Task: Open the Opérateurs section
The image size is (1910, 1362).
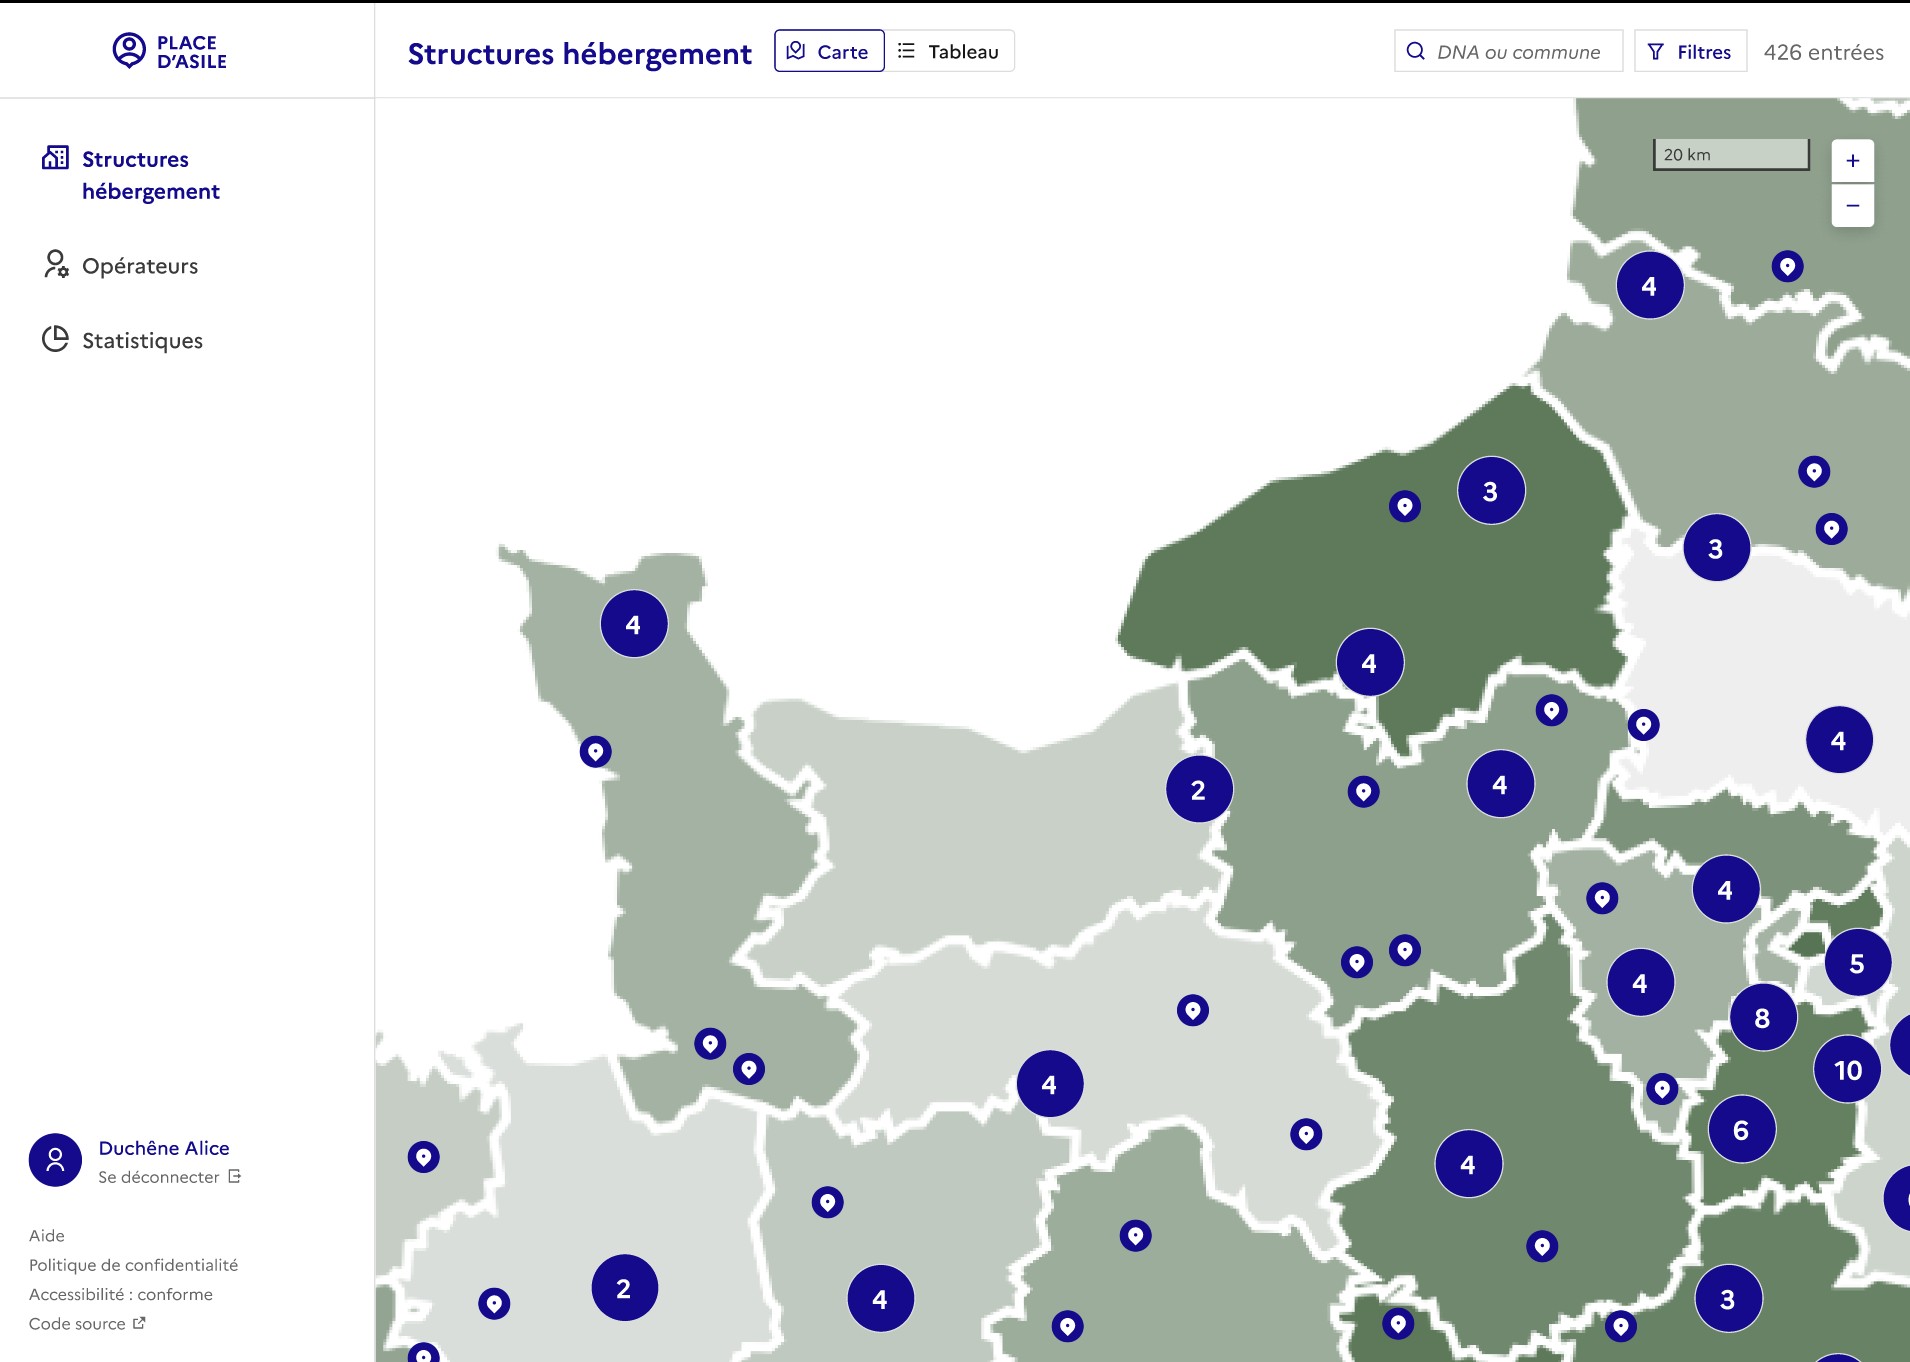Action: (x=139, y=266)
